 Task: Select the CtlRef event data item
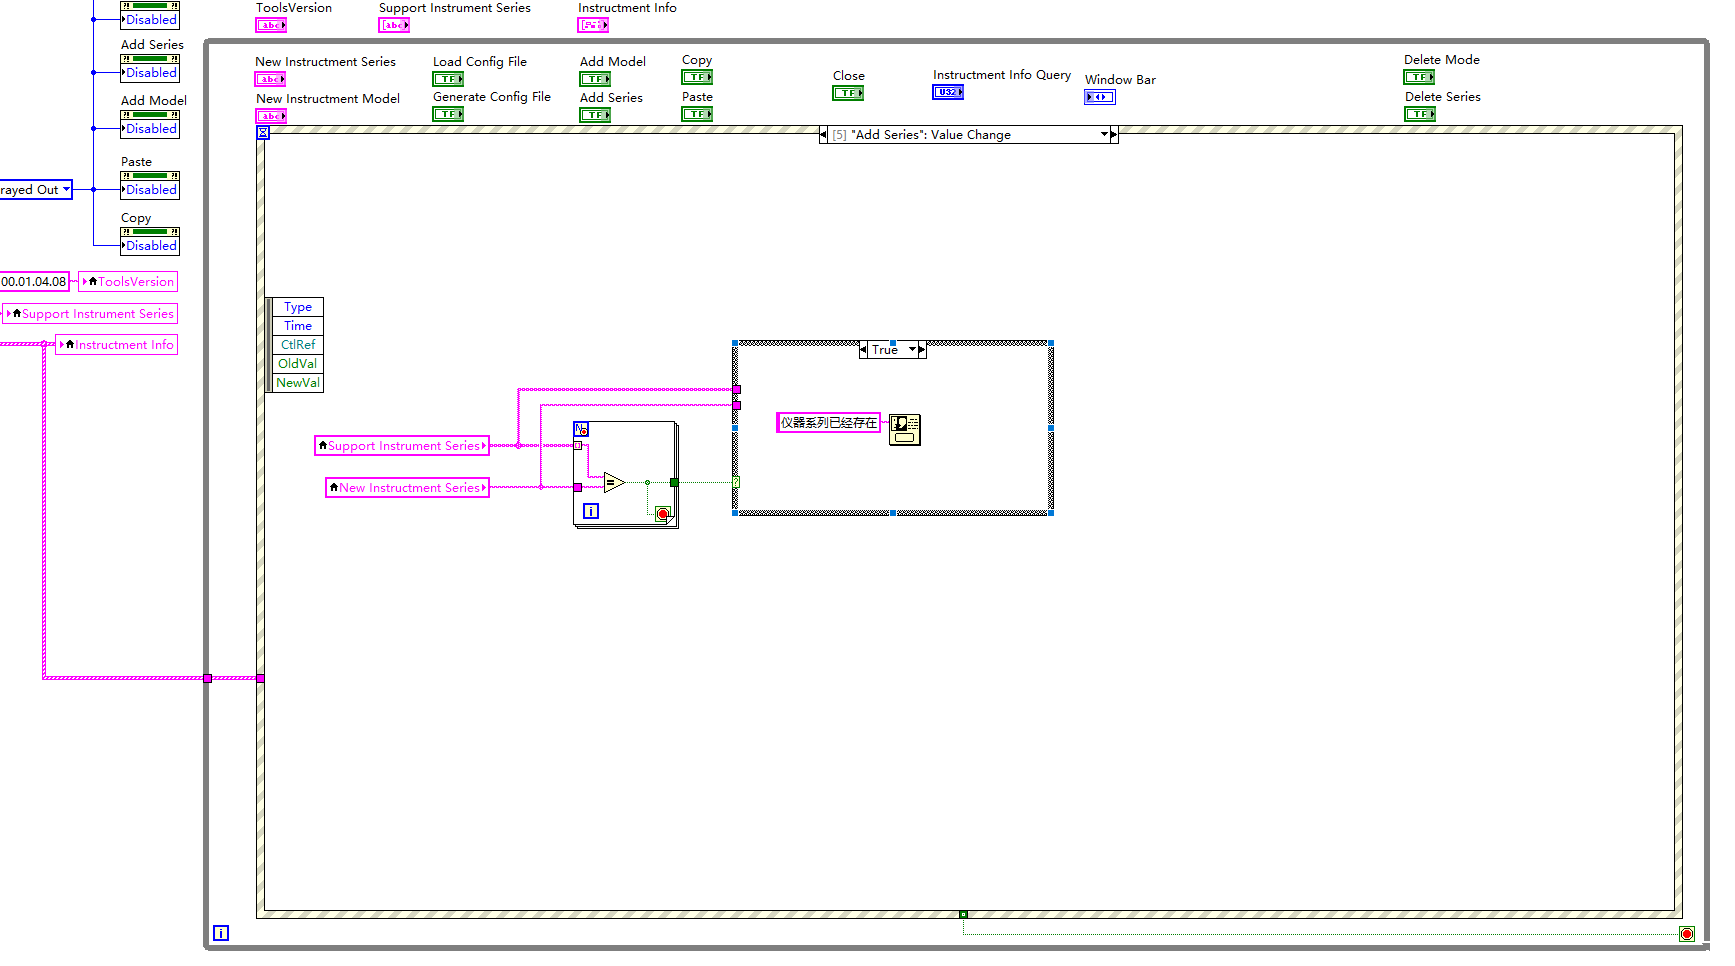coord(298,345)
